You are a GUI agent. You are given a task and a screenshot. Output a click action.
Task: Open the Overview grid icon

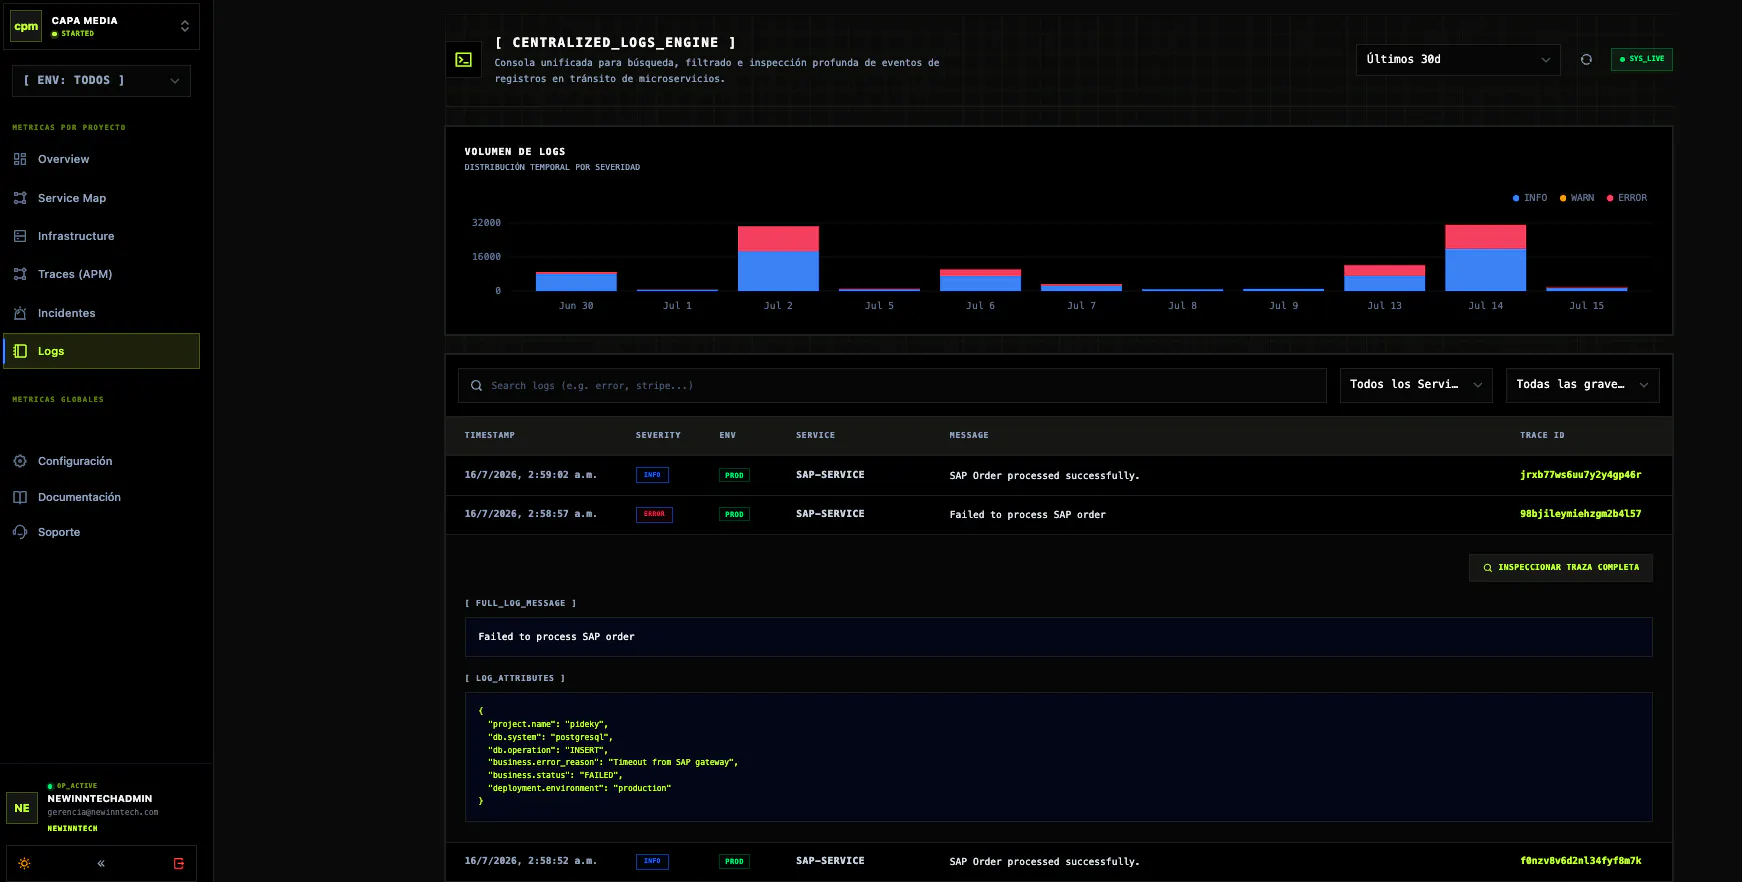pyautogui.click(x=20, y=159)
